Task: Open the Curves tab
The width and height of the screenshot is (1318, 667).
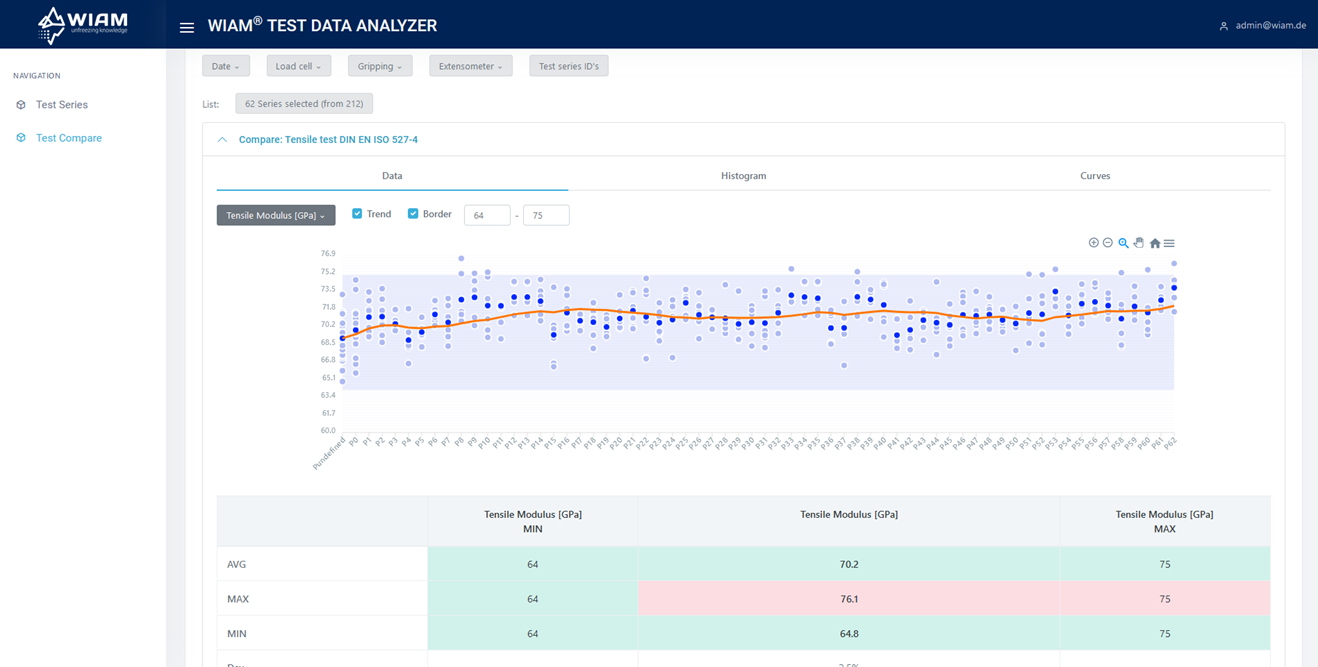Action: pyautogui.click(x=1095, y=176)
